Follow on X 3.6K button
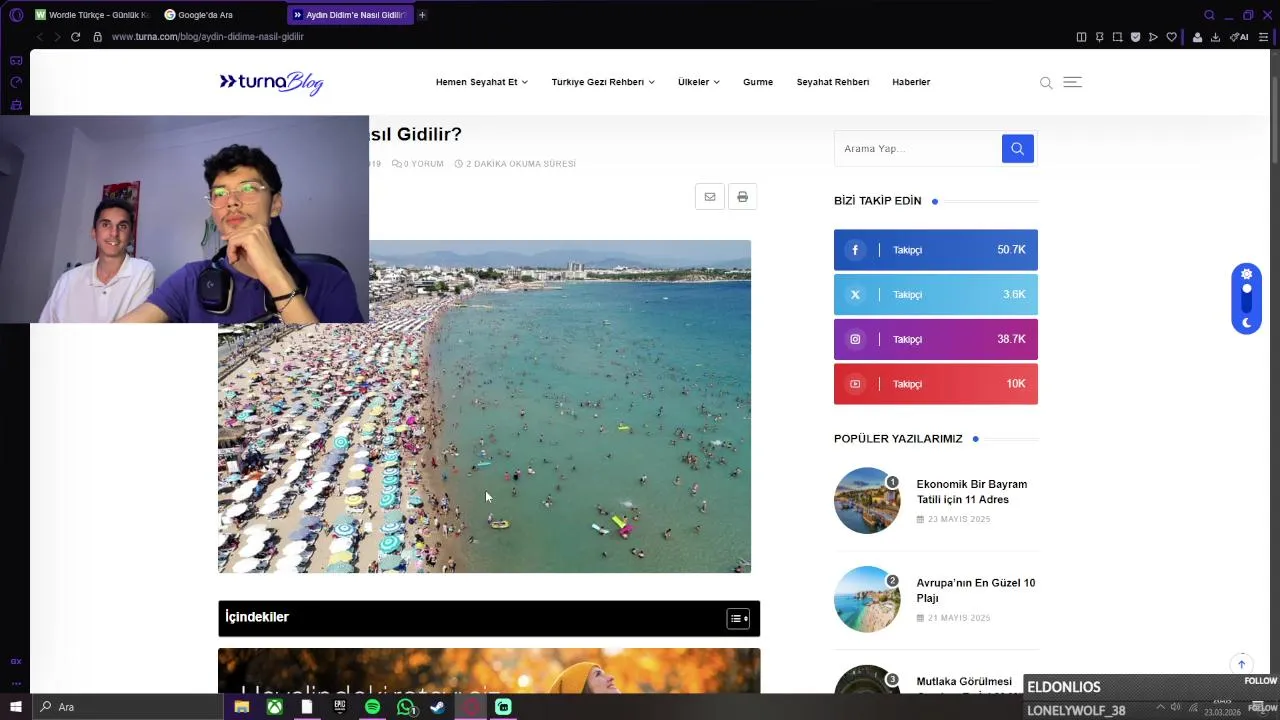The width and height of the screenshot is (1280, 720). 936,295
